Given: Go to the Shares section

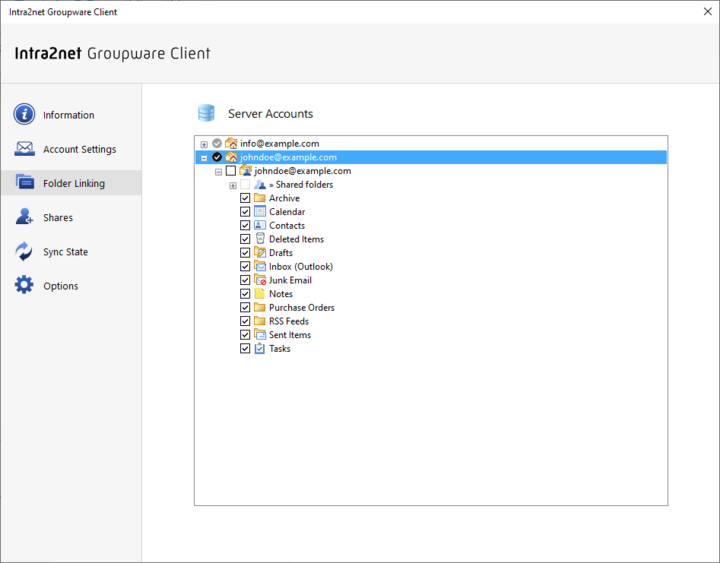Looking at the screenshot, I should pyautogui.click(x=71, y=217).
